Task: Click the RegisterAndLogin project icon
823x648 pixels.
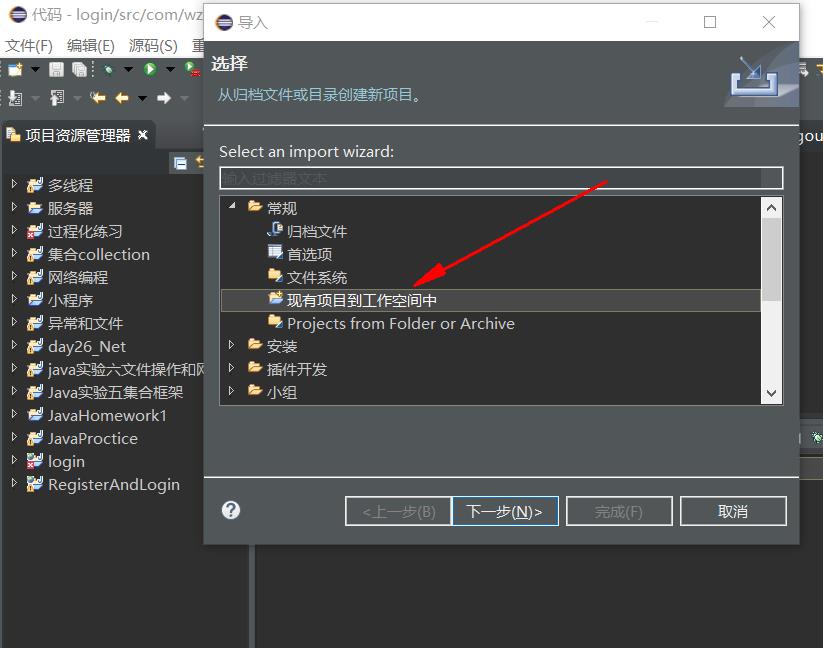Action: (x=35, y=484)
